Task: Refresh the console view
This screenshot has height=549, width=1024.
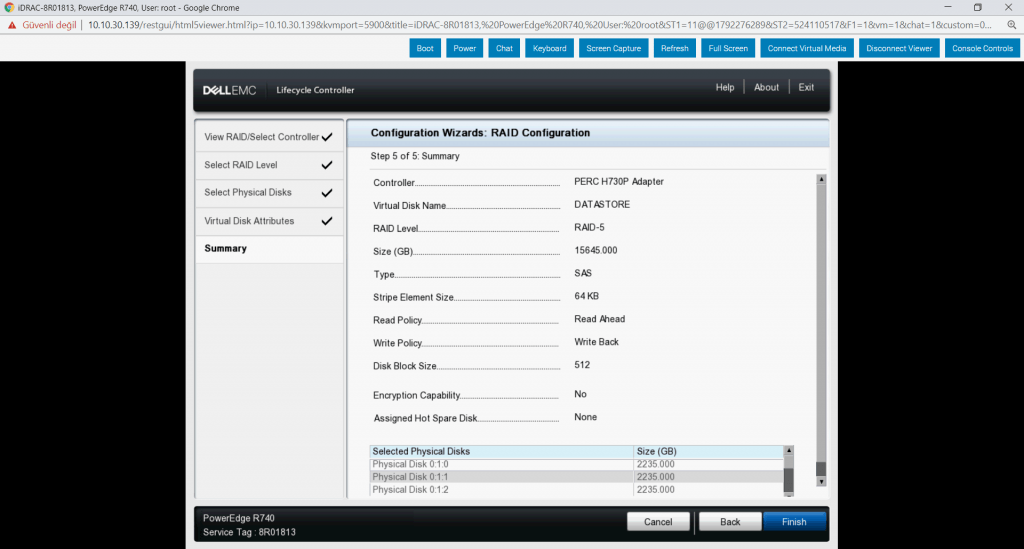Action: [x=674, y=48]
